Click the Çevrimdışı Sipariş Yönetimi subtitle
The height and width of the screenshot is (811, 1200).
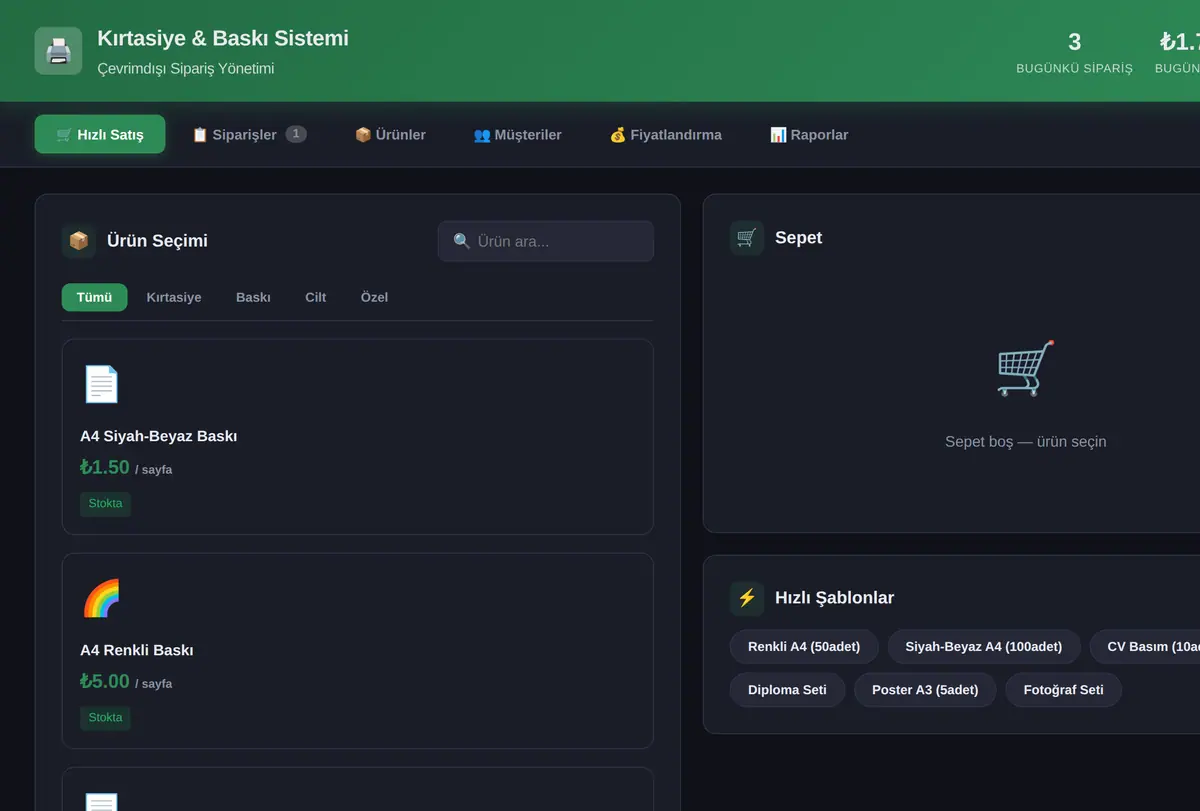tap(186, 69)
